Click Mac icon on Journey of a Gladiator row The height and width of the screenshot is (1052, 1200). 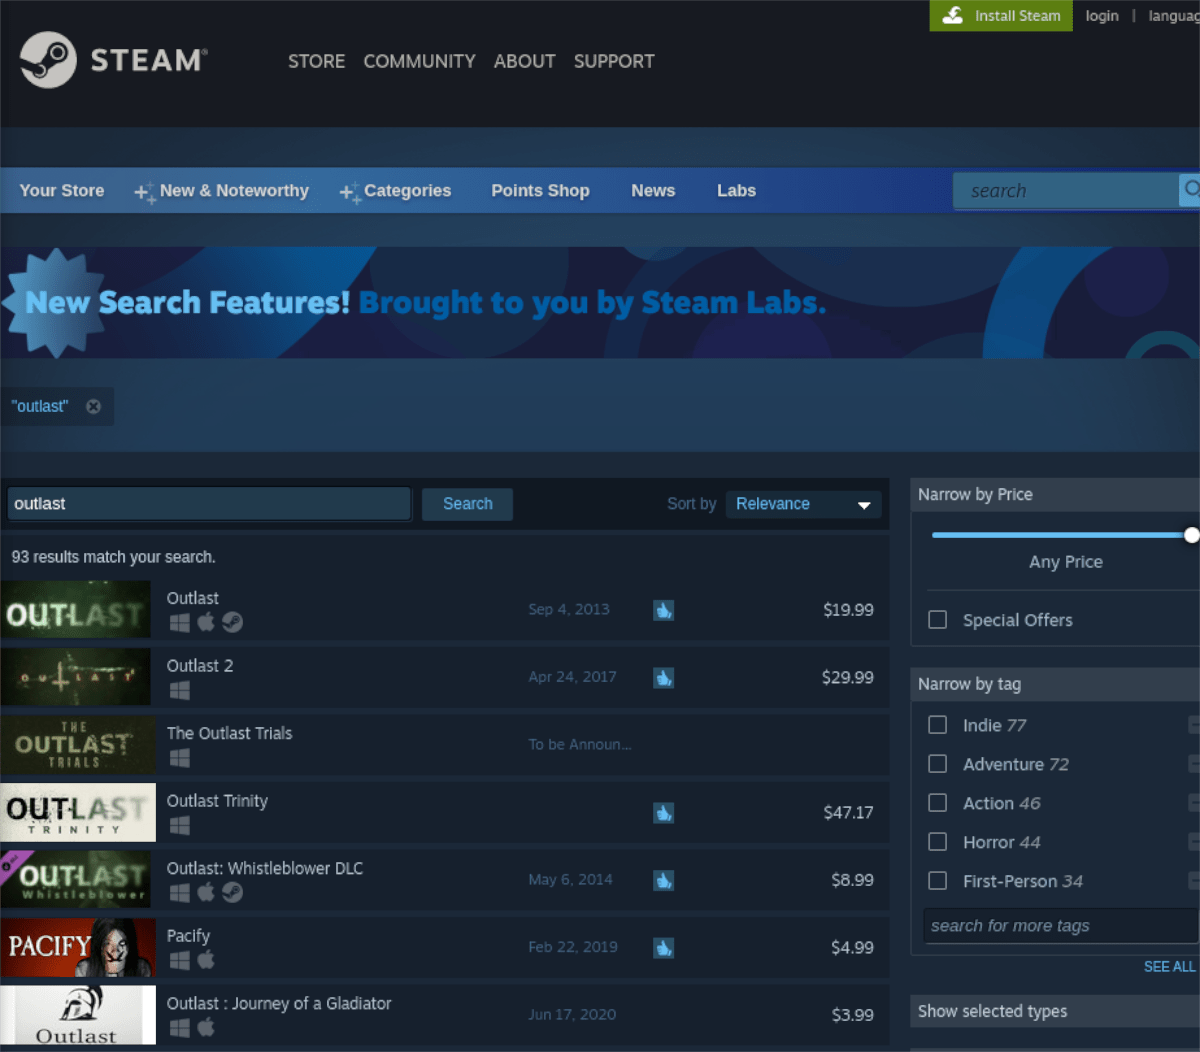click(x=206, y=1028)
